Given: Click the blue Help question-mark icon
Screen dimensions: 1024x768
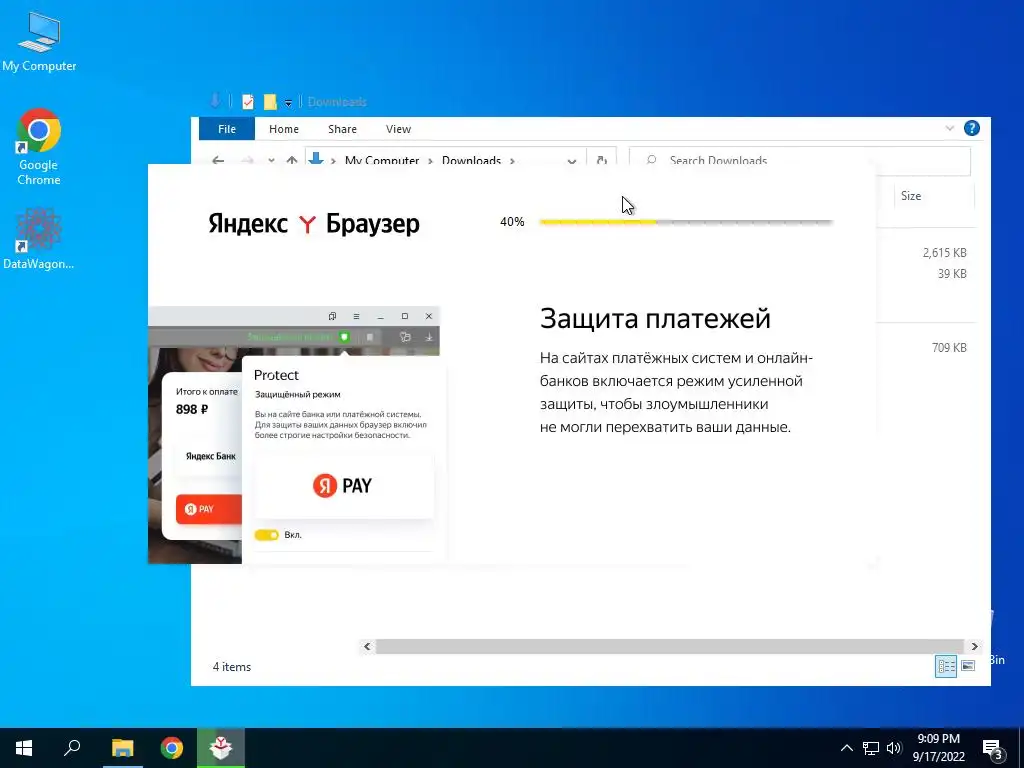Looking at the screenshot, I should 972,128.
